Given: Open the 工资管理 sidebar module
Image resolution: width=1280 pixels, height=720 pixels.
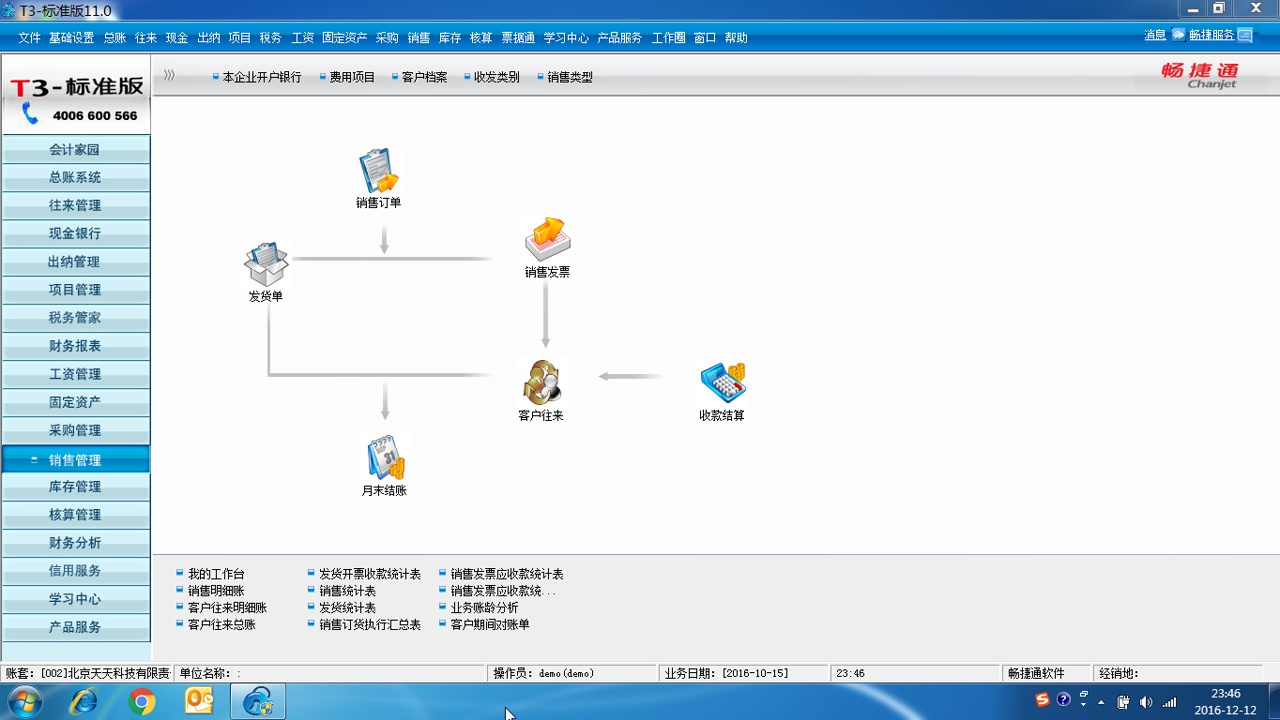Looking at the screenshot, I should pyautogui.click(x=76, y=373).
